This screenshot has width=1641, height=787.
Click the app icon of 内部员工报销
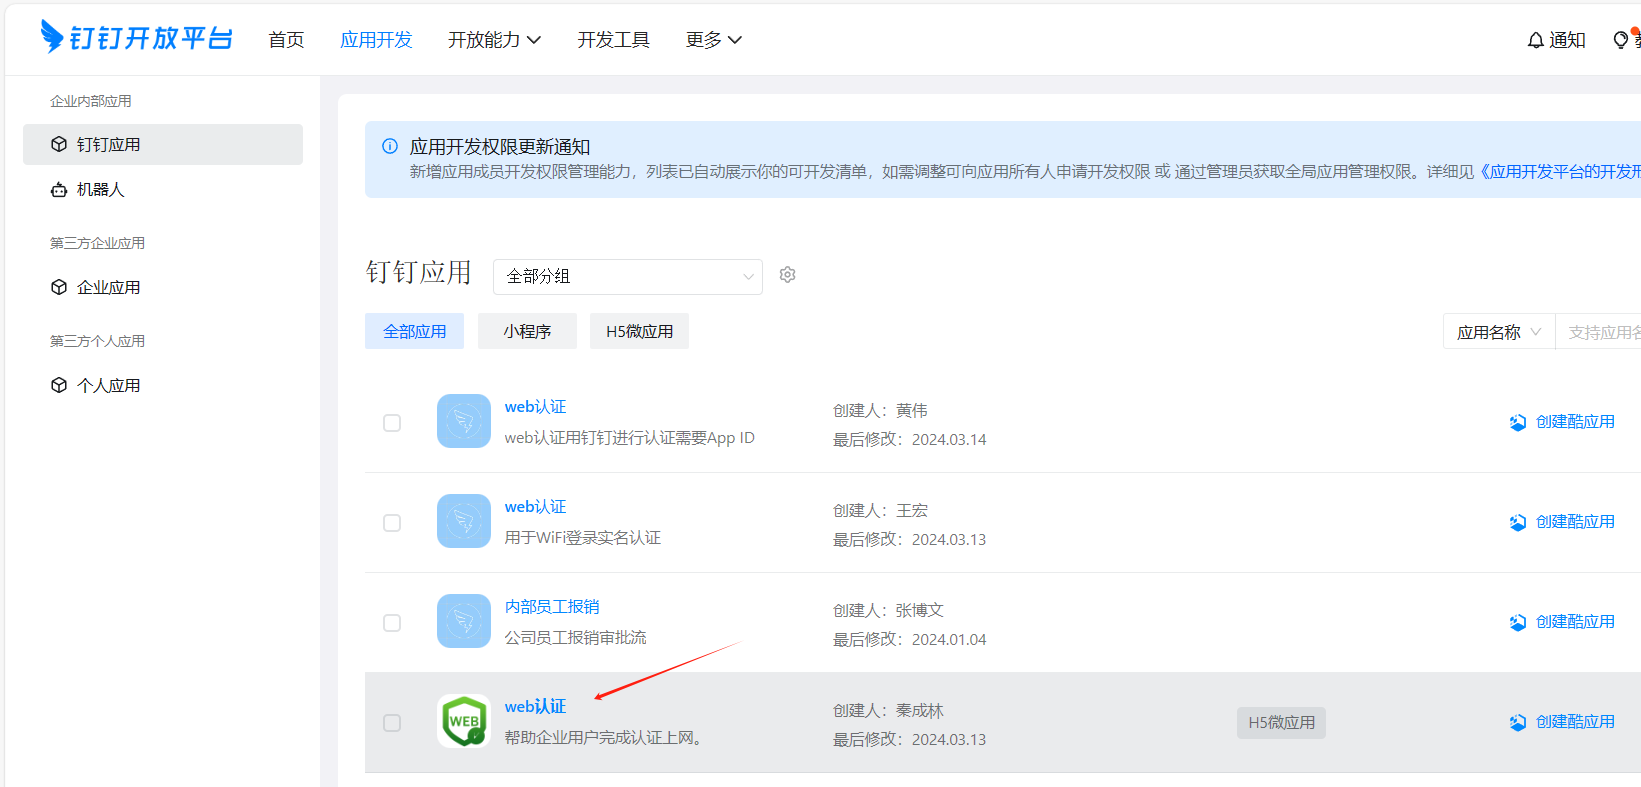point(464,621)
